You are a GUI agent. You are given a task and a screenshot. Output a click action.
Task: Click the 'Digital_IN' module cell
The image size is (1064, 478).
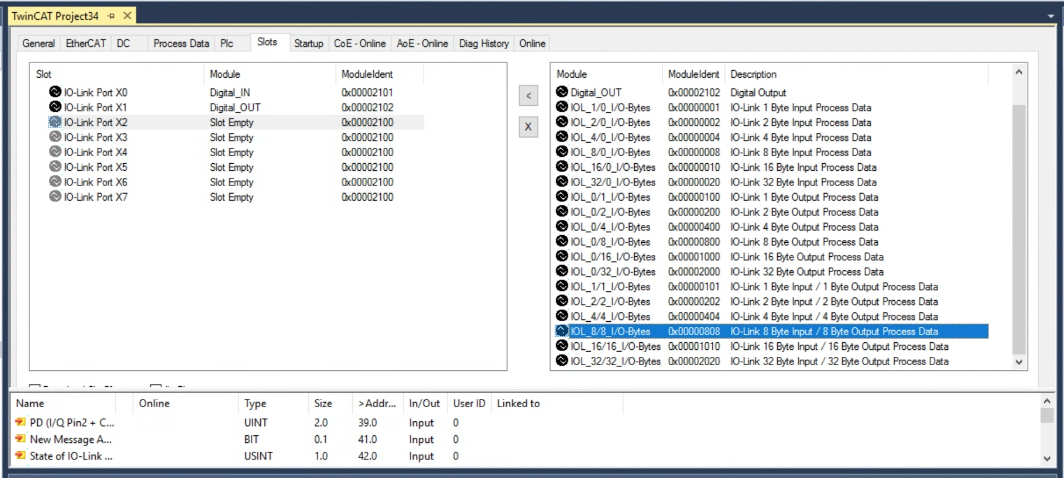(x=230, y=92)
